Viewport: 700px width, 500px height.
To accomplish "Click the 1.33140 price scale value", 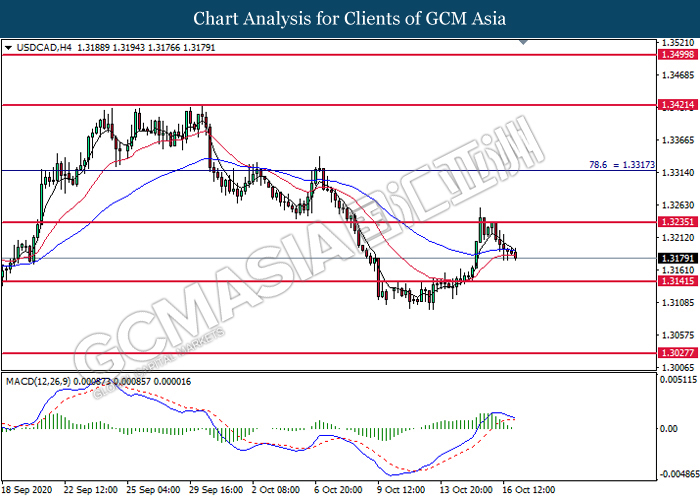I will 678,173.
